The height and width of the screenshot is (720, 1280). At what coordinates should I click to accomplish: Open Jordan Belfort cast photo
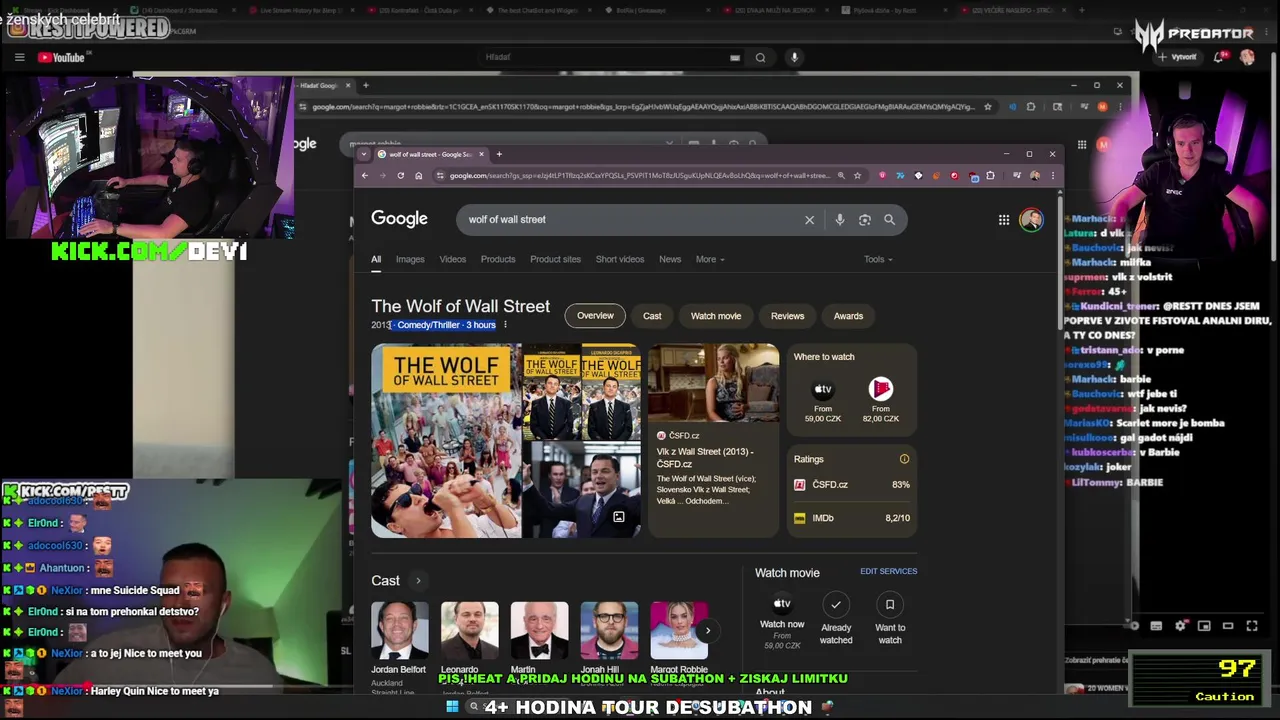point(399,631)
